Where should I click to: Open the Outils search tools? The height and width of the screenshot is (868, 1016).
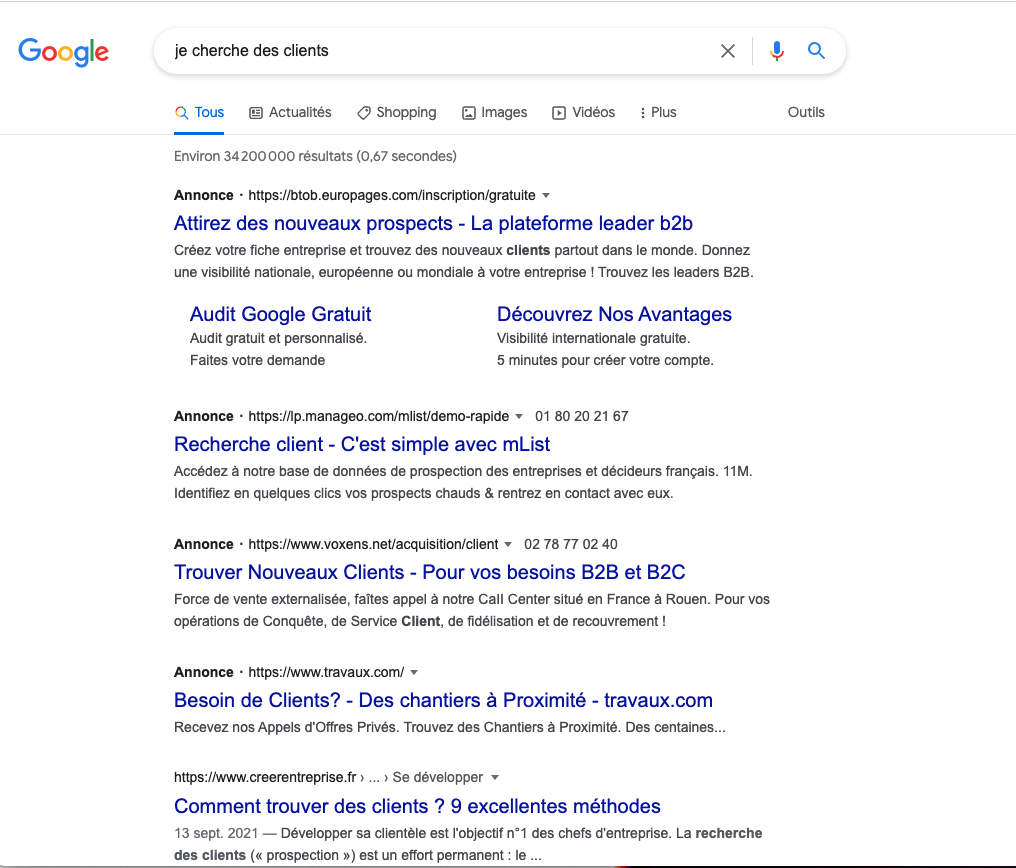tap(806, 113)
